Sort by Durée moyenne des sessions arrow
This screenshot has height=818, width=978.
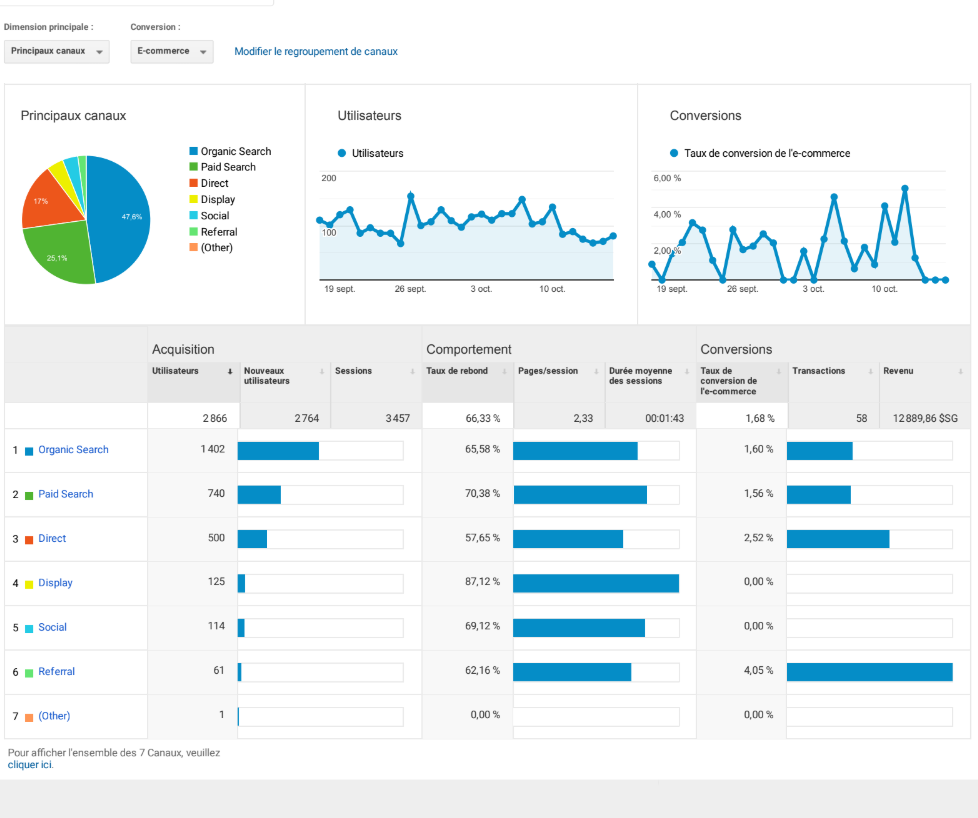[x=687, y=371]
